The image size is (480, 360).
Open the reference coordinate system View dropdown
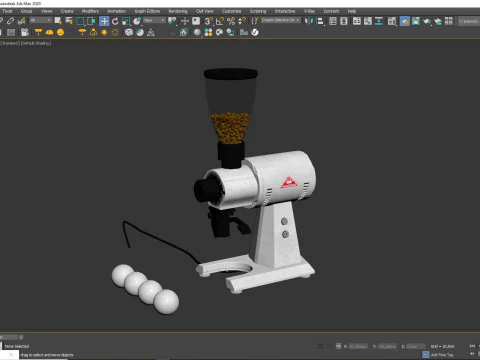[x=154, y=20]
